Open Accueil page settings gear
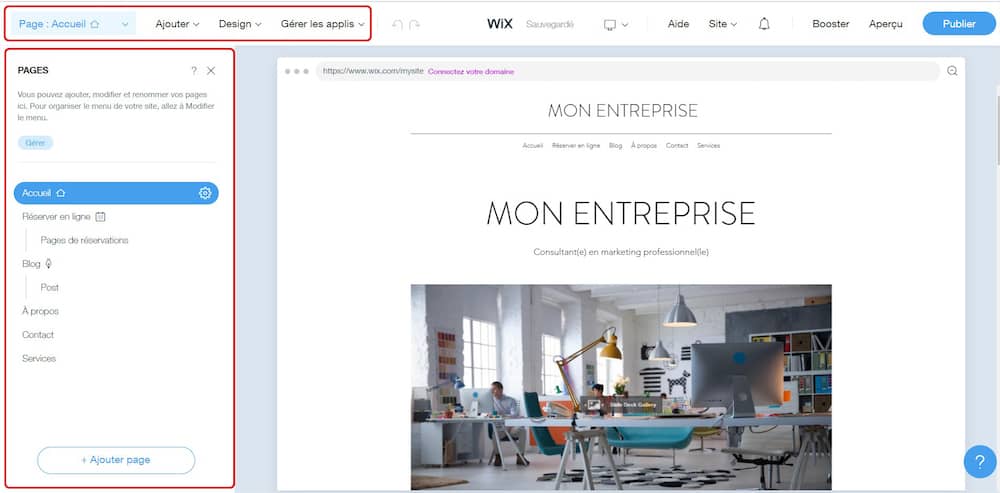1000x493 pixels. point(205,193)
